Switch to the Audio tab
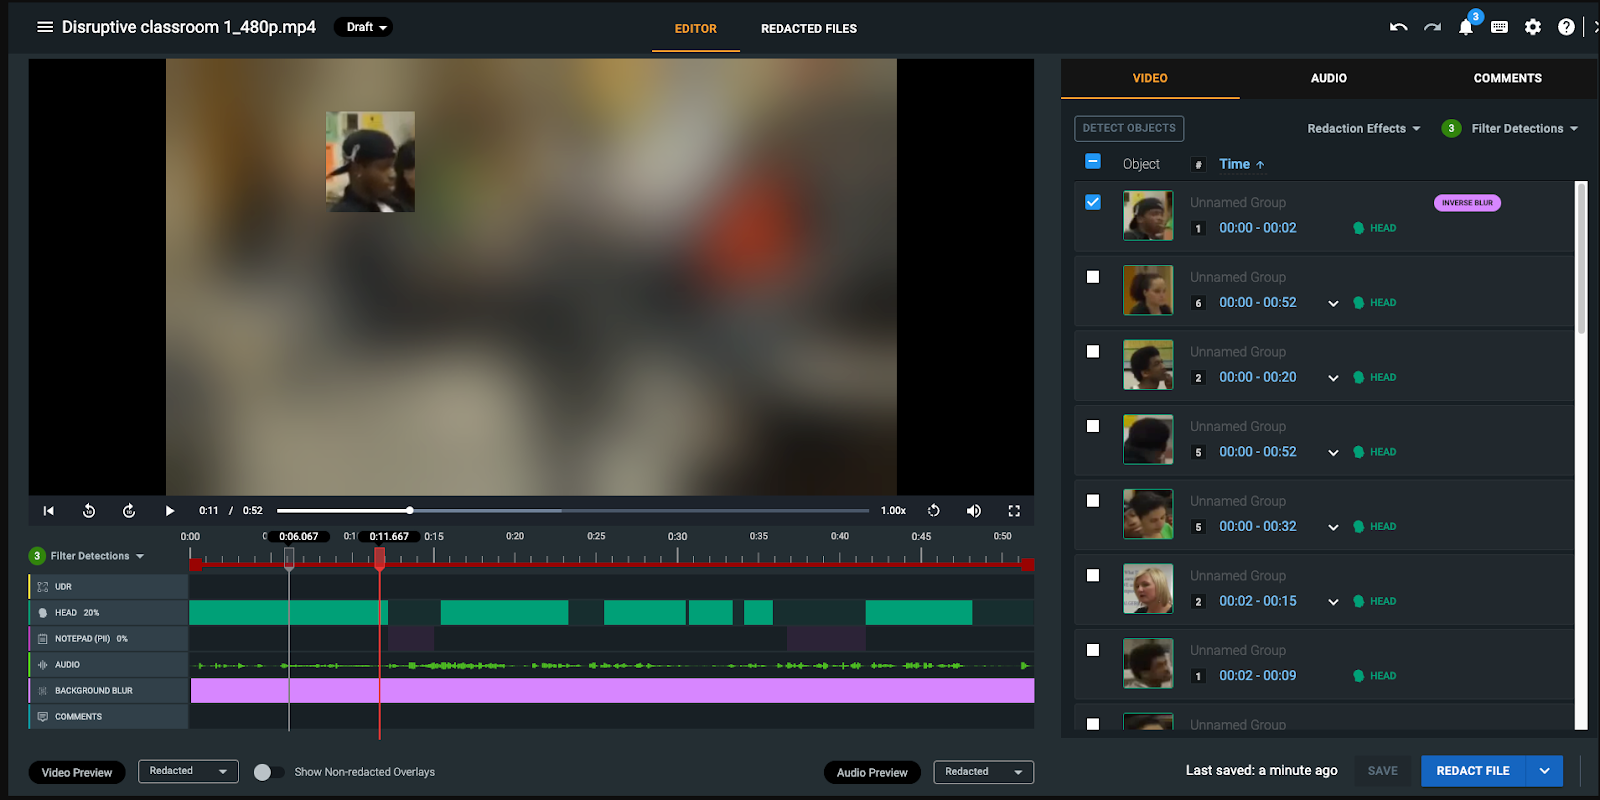The width and height of the screenshot is (1600, 800). point(1328,78)
